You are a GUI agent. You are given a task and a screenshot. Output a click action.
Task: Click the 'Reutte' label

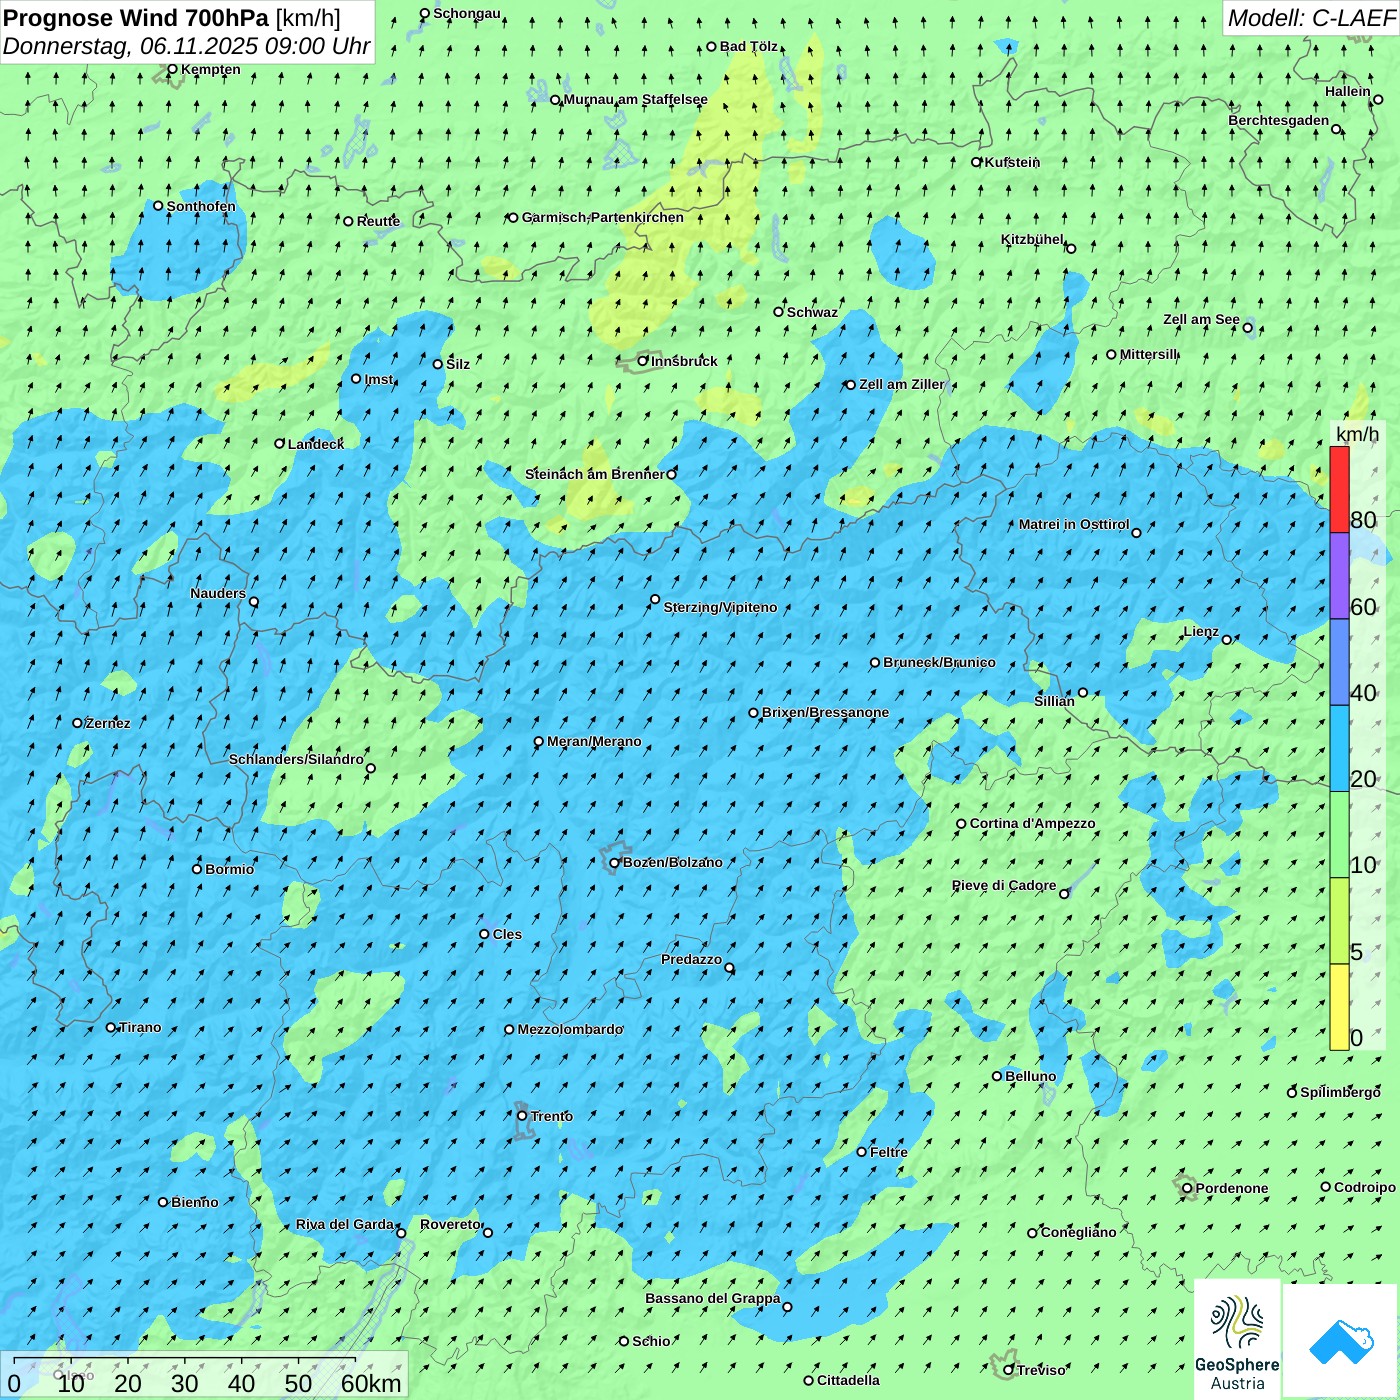(x=378, y=221)
